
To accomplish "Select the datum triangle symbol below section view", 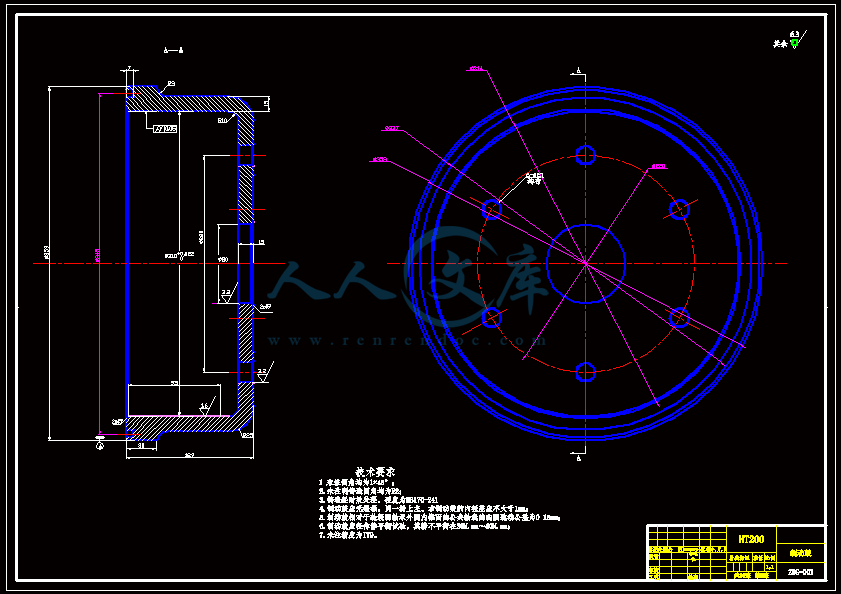I will 100,444.
